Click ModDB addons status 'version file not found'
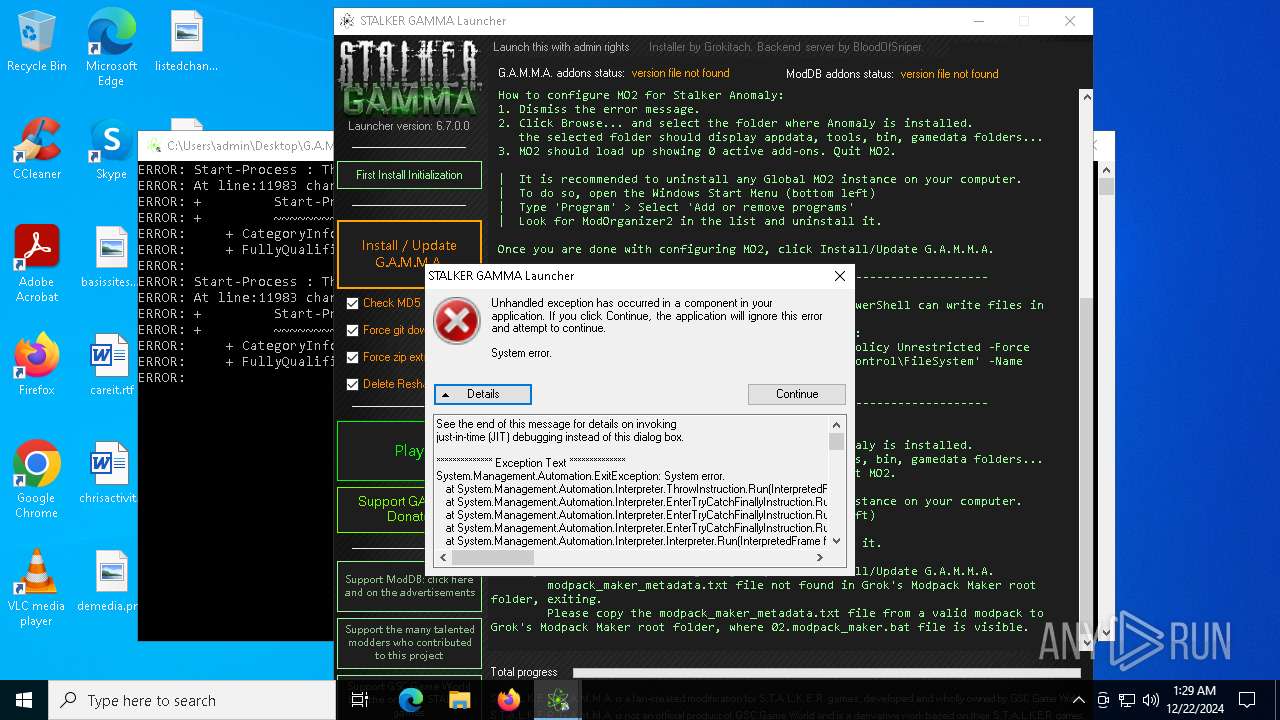The height and width of the screenshot is (720, 1280). tap(949, 74)
